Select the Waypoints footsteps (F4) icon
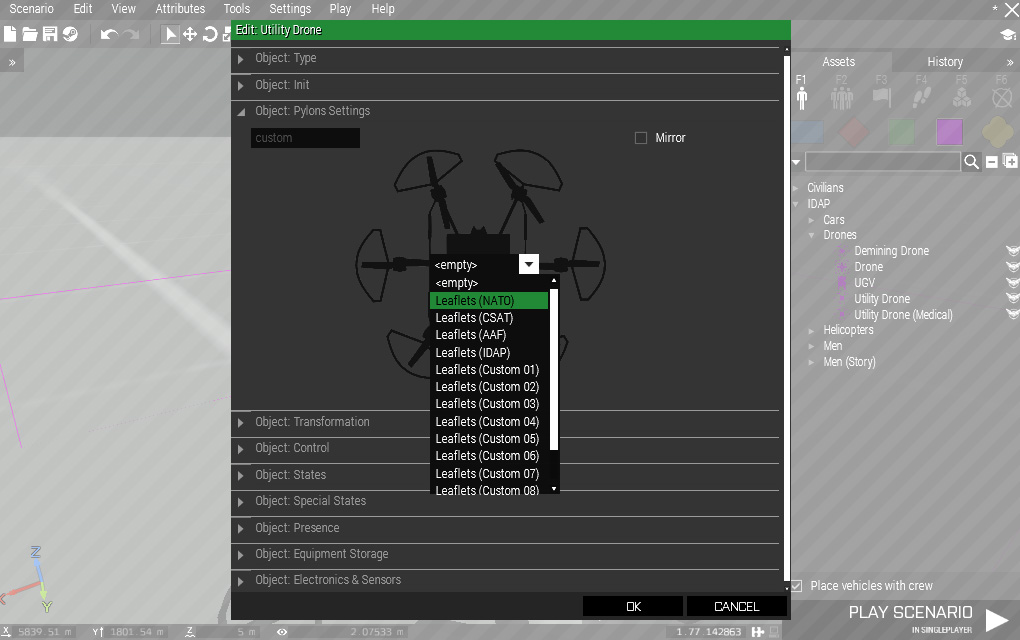 tap(921, 97)
